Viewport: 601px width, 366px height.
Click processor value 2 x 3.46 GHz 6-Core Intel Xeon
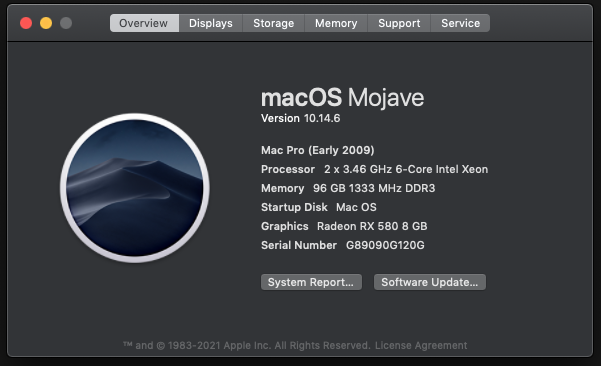pyautogui.click(x=406, y=169)
